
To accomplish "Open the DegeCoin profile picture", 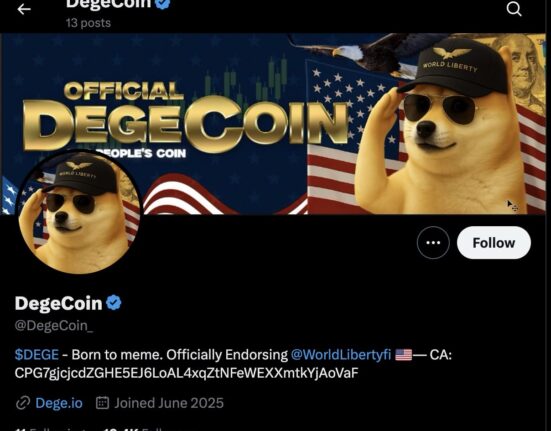I will coord(79,212).
